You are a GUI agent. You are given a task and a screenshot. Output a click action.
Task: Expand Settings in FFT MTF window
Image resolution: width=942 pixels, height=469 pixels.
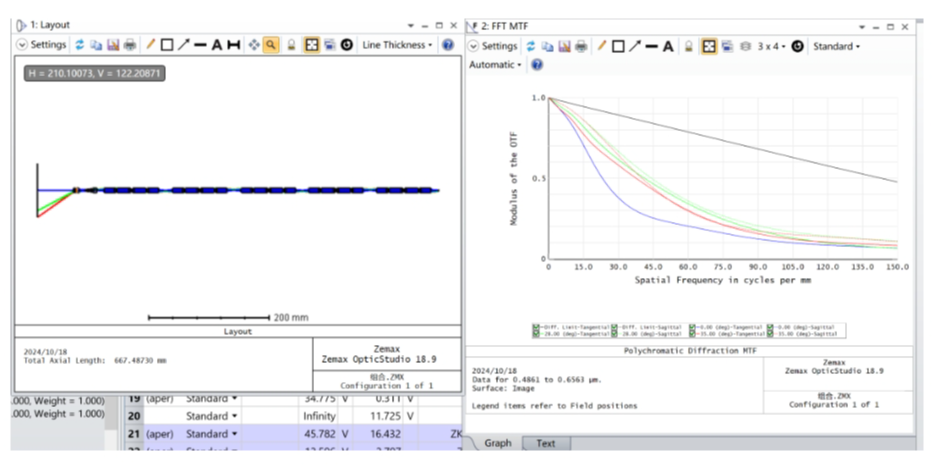coord(494,46)
